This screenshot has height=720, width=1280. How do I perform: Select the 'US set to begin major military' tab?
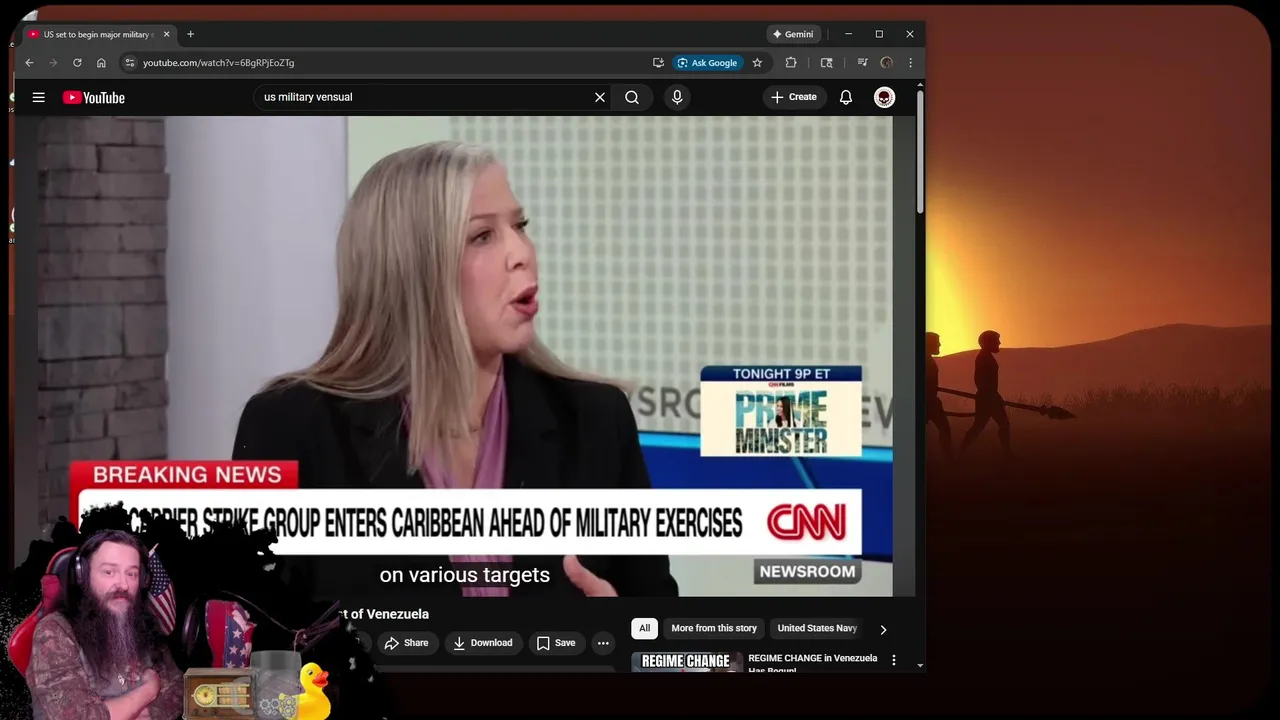pyautogui.click(x=97, y=34)
